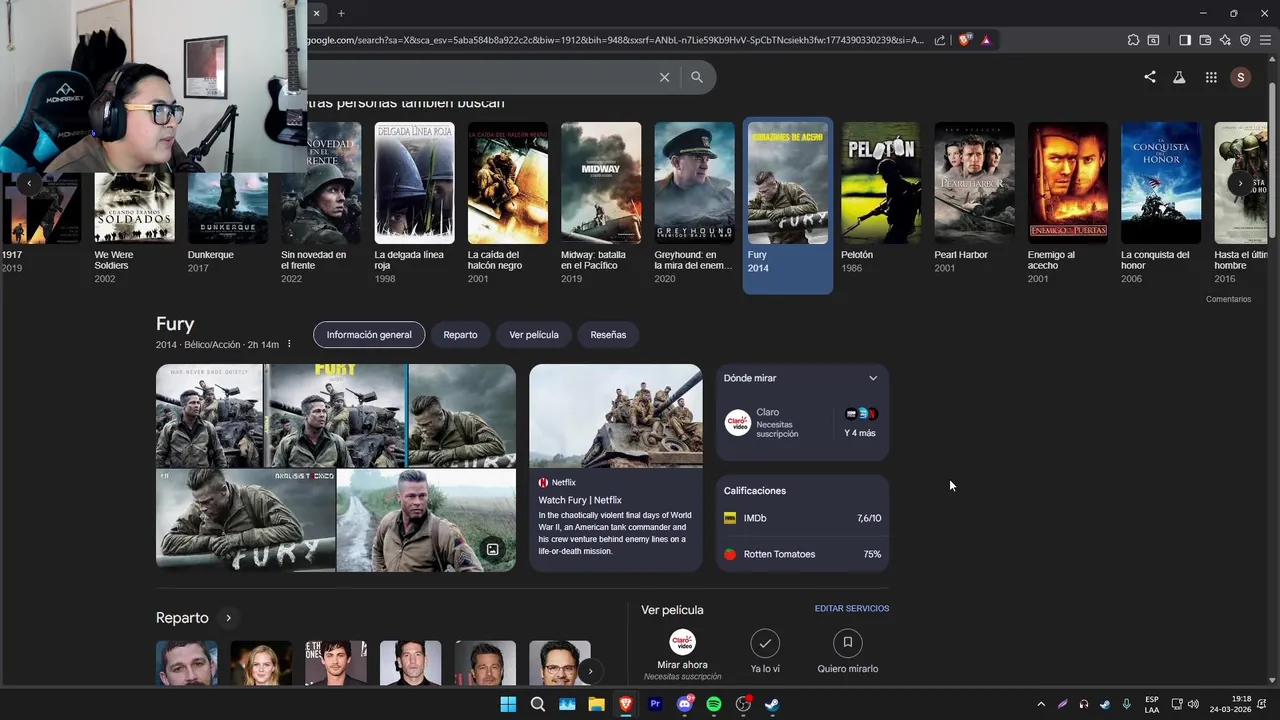Clear the Google search box text

(664, 77)
